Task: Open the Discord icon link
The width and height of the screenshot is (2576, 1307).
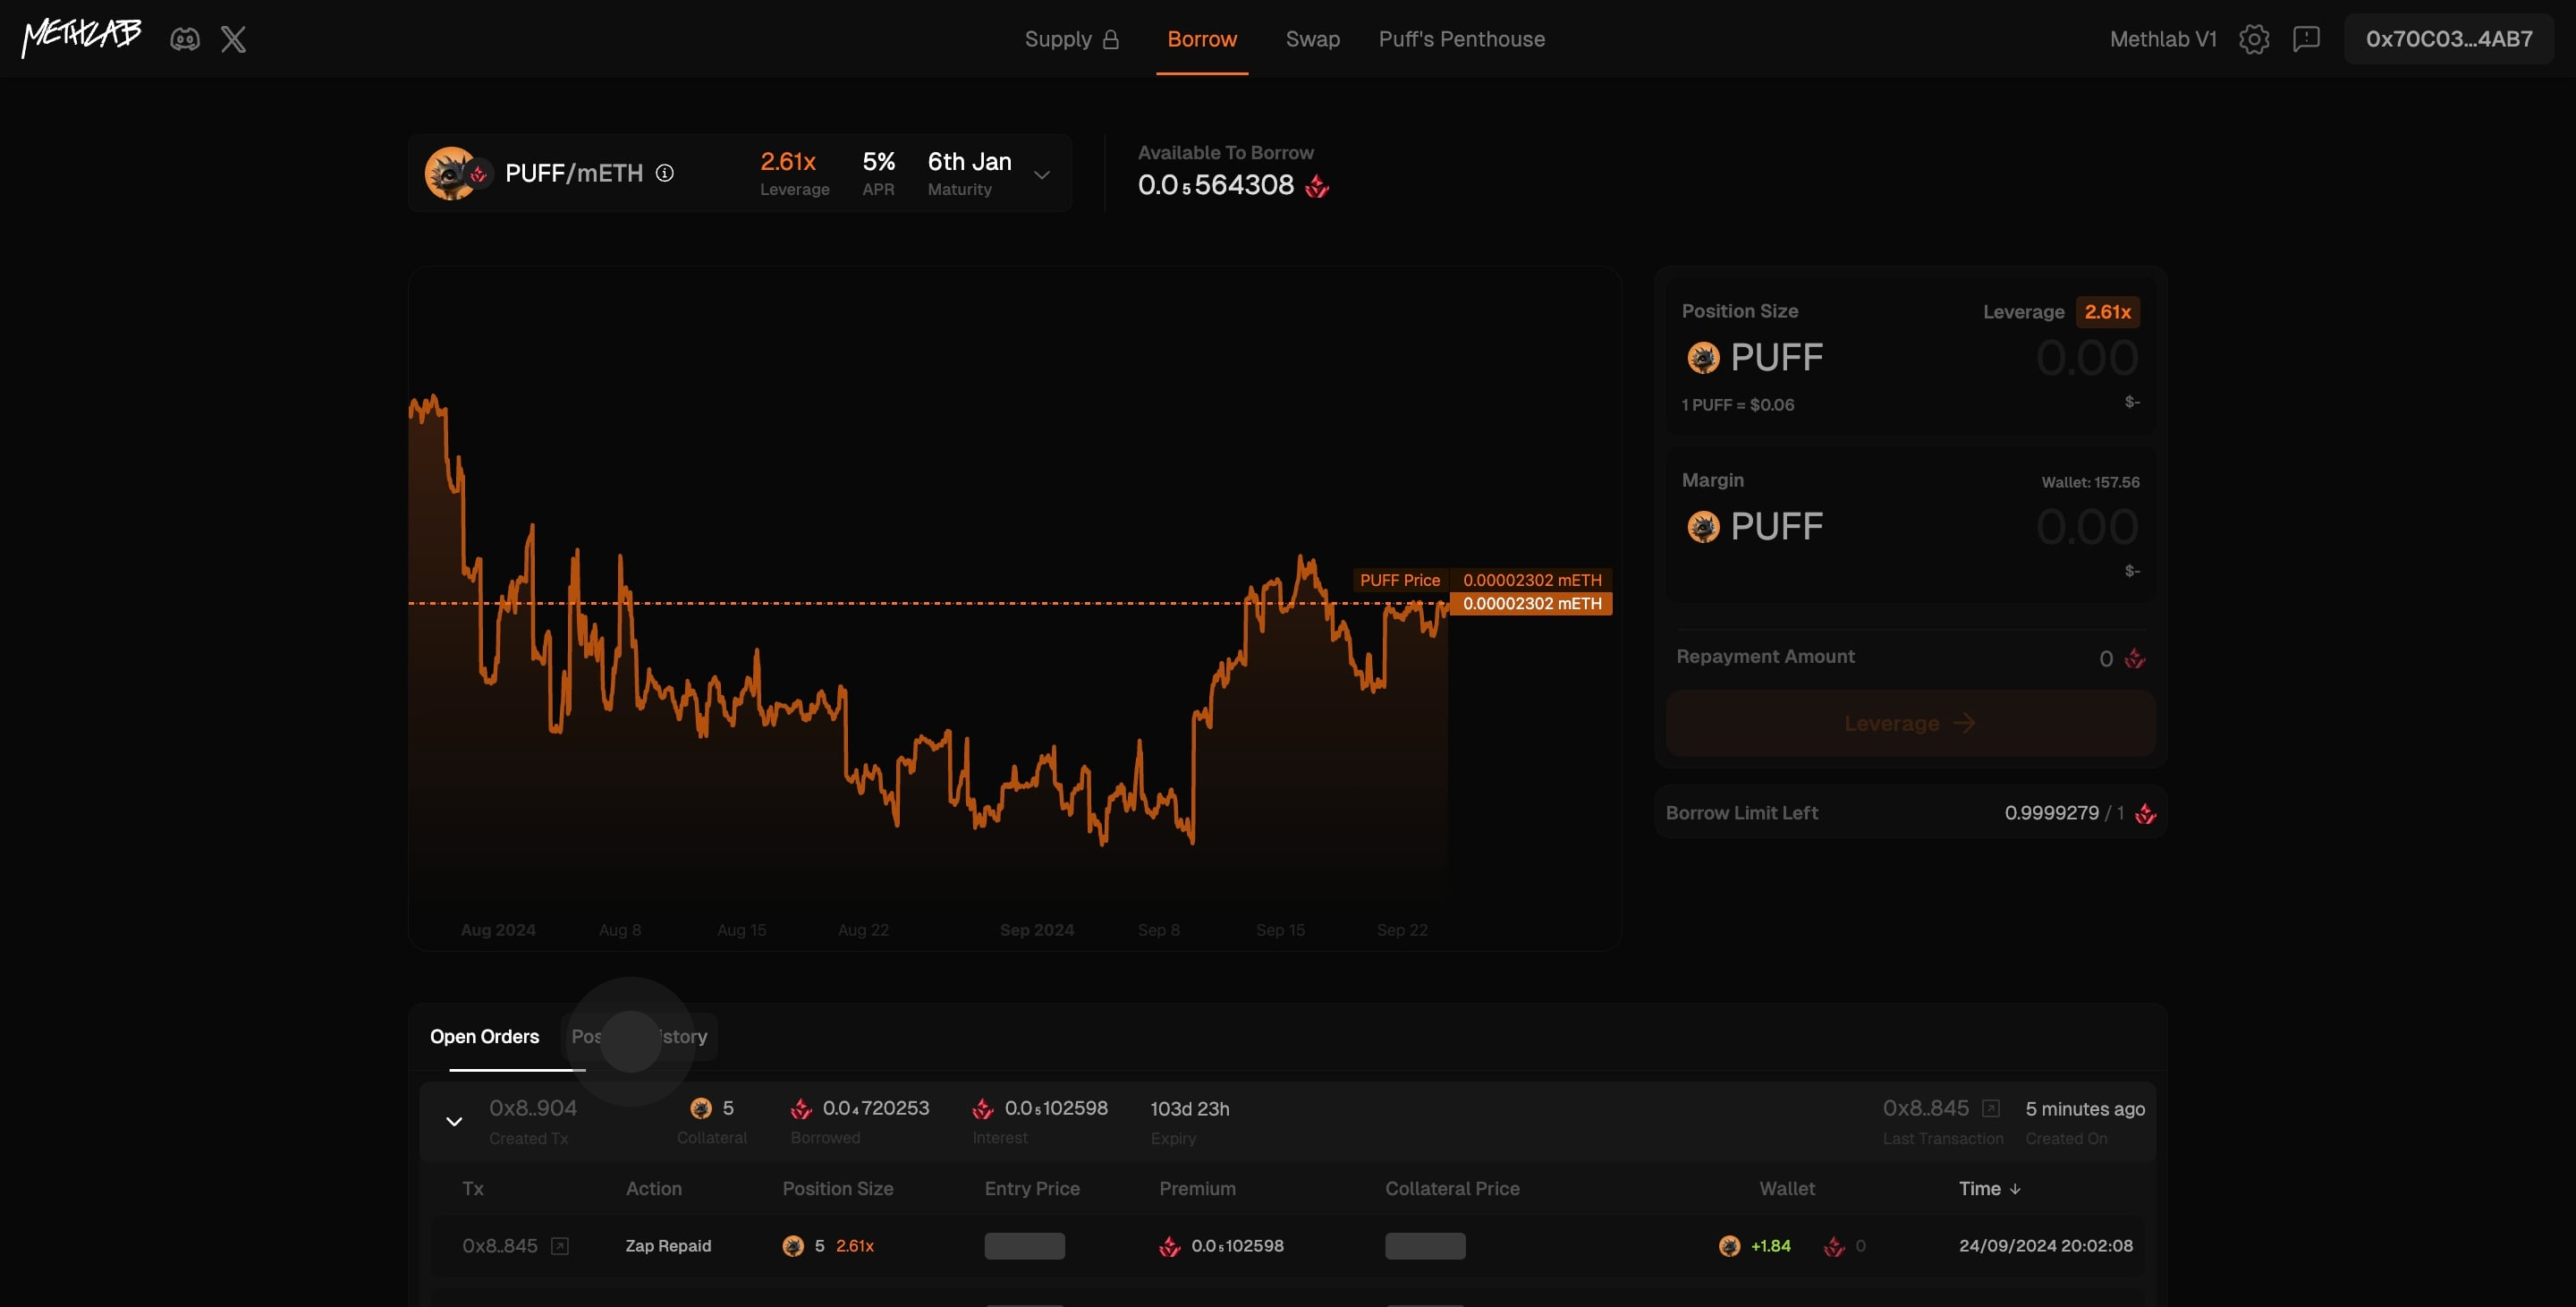Action: click(185, 39)
